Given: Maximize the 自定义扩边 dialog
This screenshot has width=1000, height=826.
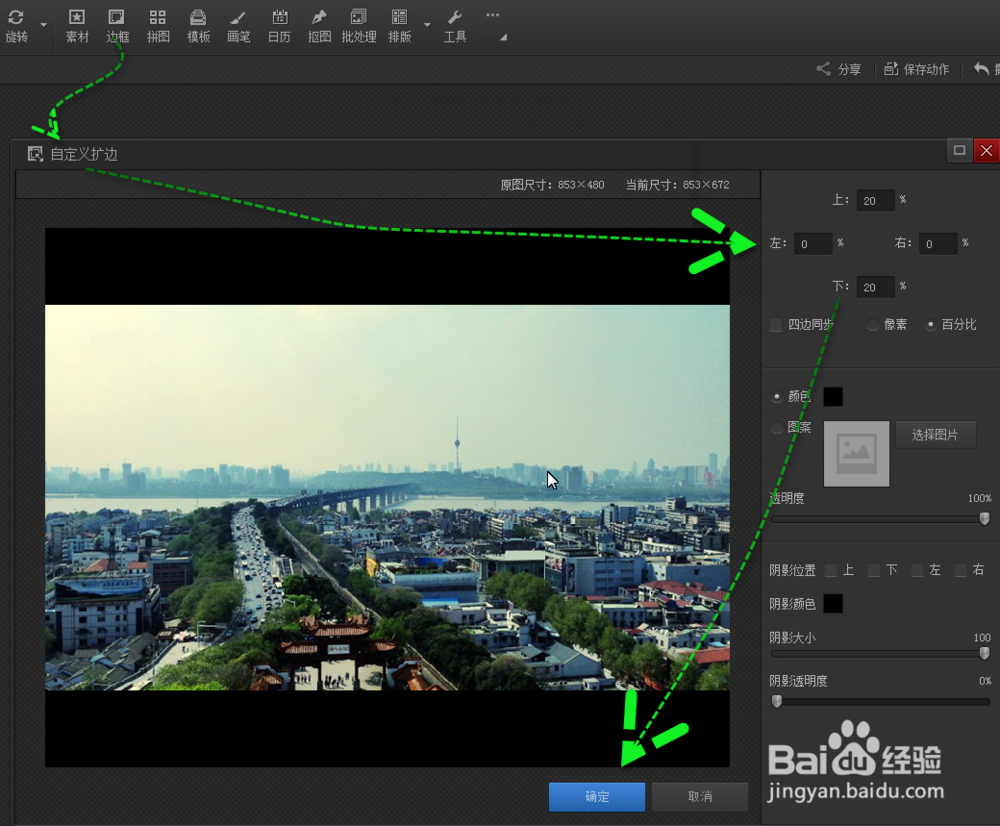Looking at the screenshot, I should coord(959,151).
